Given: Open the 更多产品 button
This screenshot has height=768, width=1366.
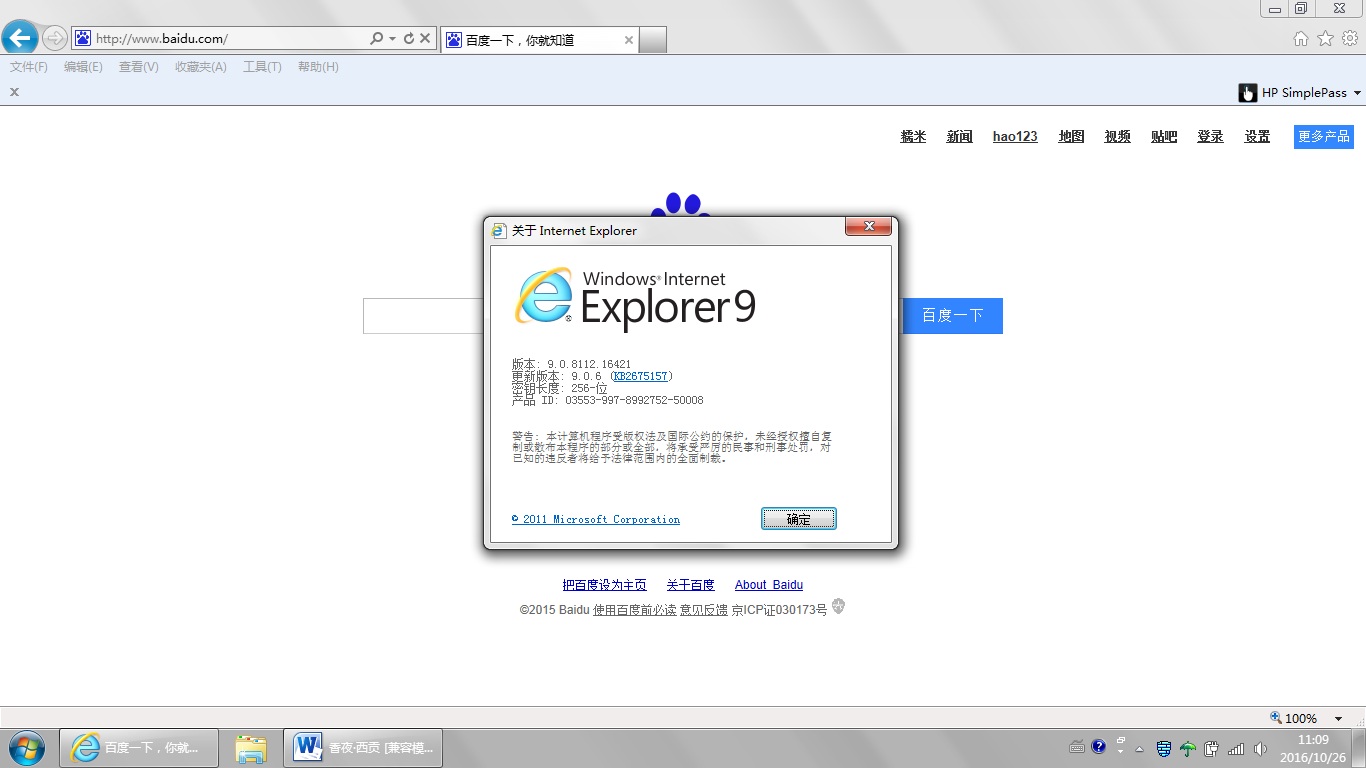Looking at the screenshot, I should click(x=1324, y=136).
